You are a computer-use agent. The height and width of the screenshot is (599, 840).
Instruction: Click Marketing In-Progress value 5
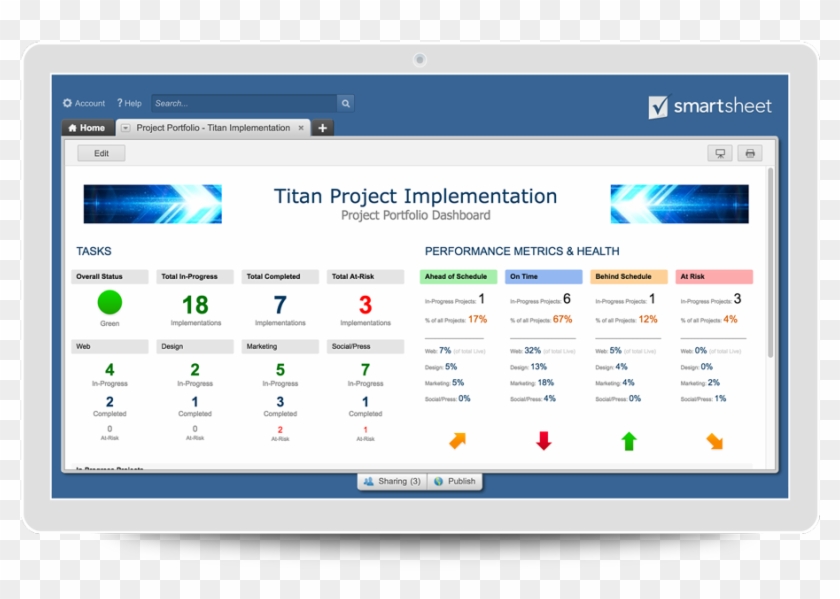point(280,370)
